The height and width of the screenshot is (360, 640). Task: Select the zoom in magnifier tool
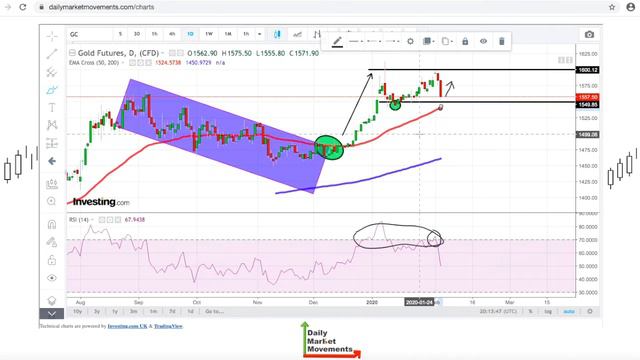[x=52, y=201]
